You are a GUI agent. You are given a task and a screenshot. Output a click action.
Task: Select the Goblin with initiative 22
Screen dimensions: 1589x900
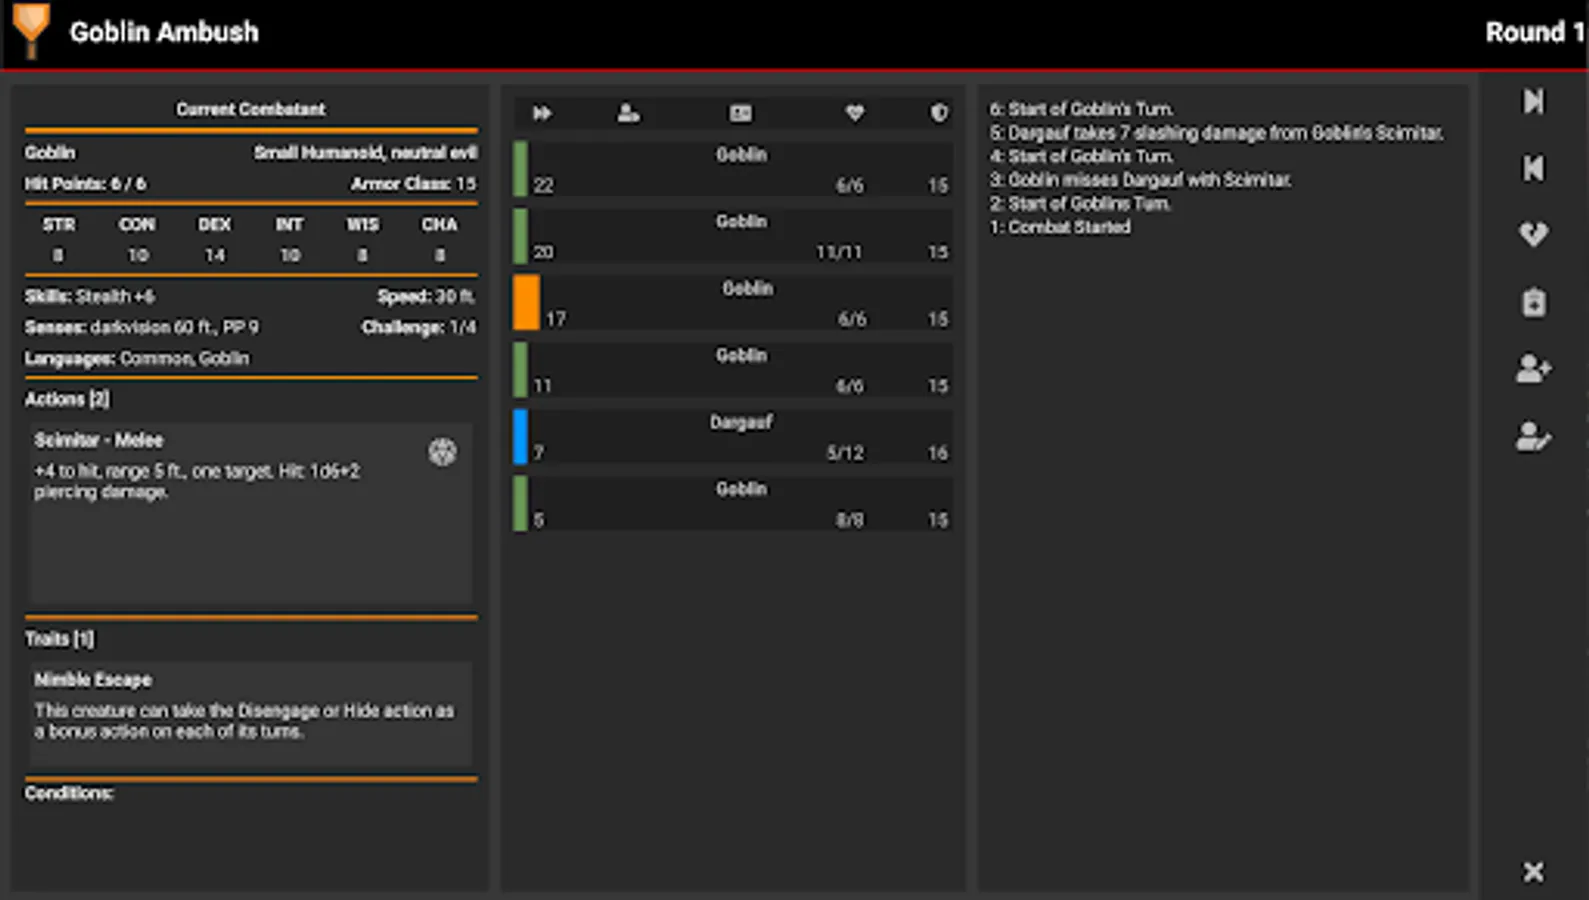[x=732, y=169]
